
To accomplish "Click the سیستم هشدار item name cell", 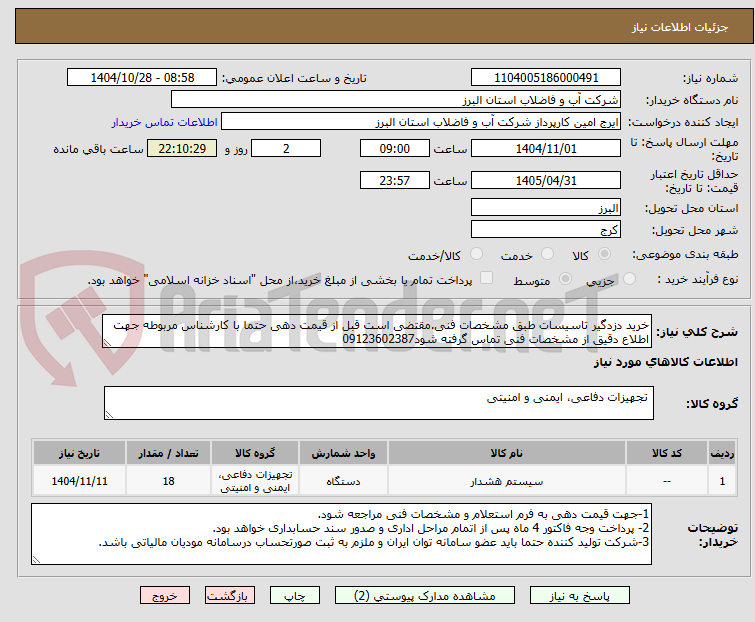I will click(507, 480).
